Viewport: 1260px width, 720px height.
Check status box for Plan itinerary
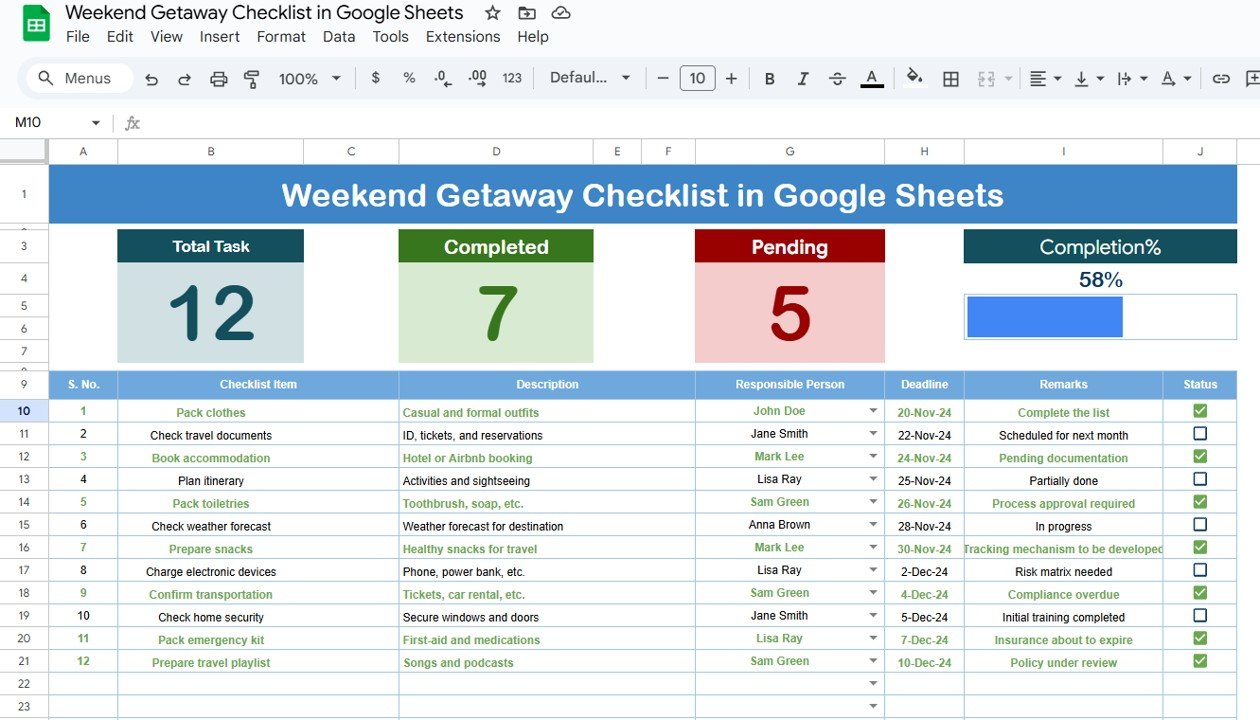1200,479
